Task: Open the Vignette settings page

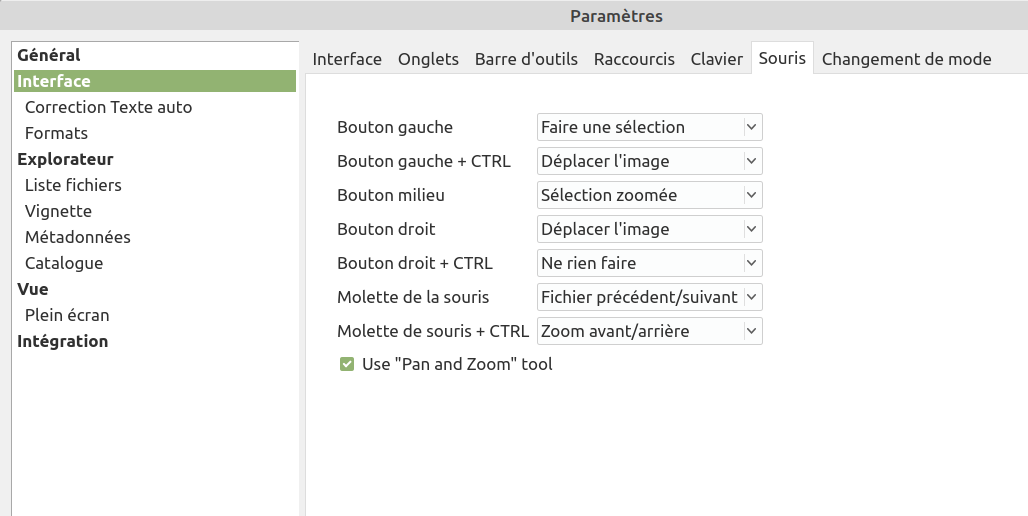Action: click(x=58, y=211)
